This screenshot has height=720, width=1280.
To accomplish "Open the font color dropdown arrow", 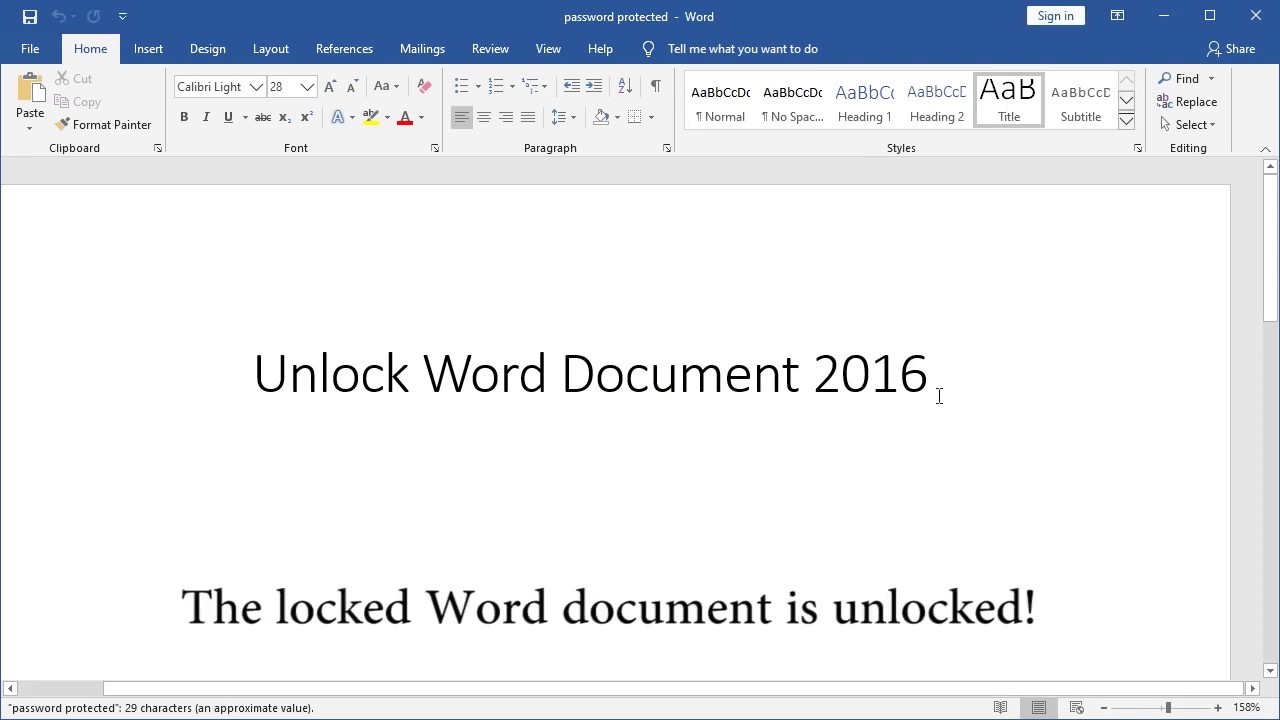I will pyautogui.click(x=421, y=118).
